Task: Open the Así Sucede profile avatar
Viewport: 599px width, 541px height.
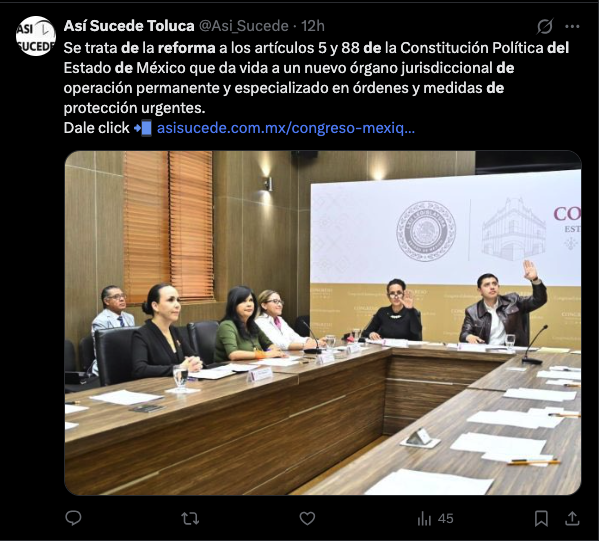Action: point(36,36)
